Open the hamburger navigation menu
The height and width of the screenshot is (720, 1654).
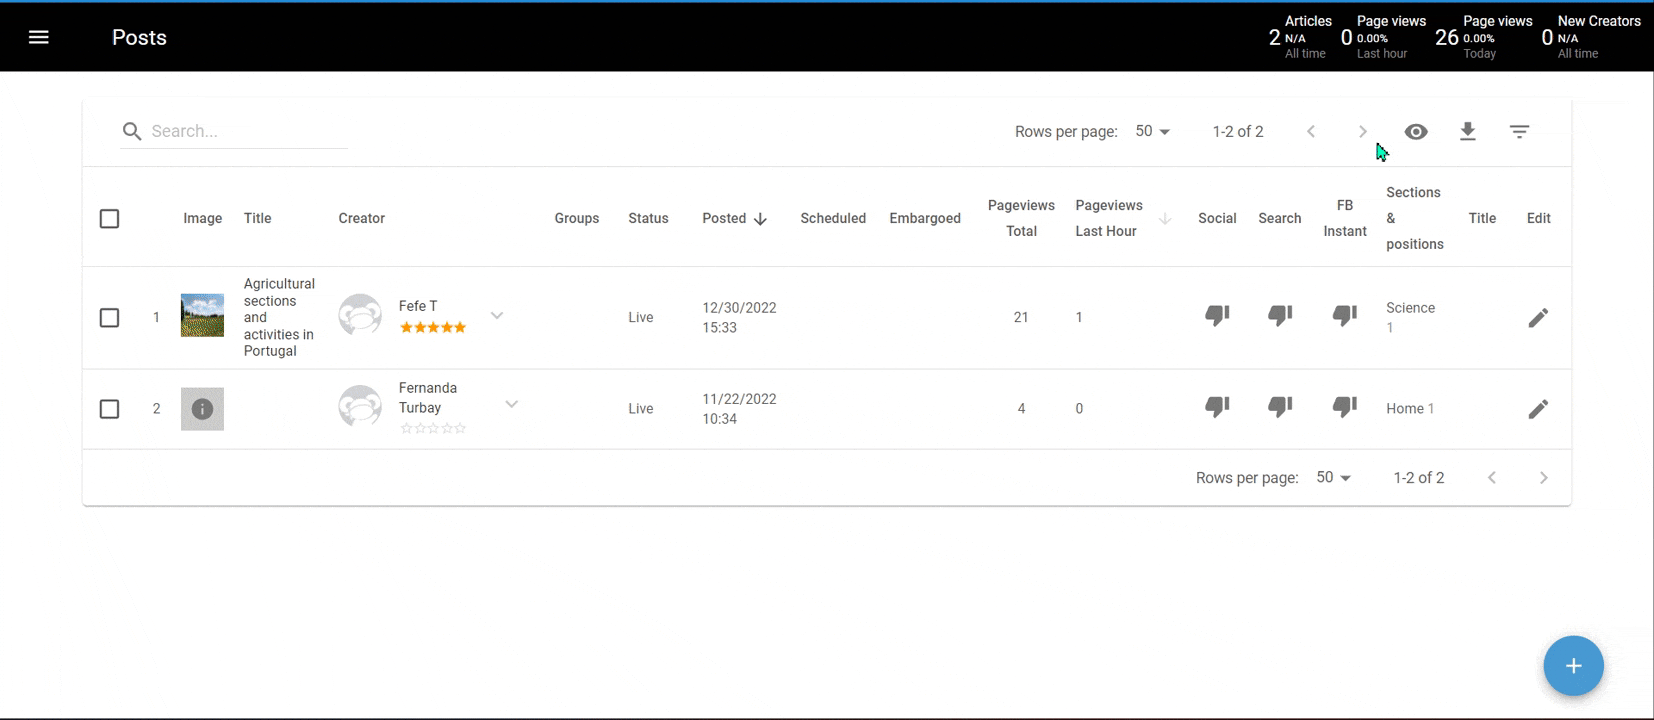pyautogui.click(x=39, y=37)
